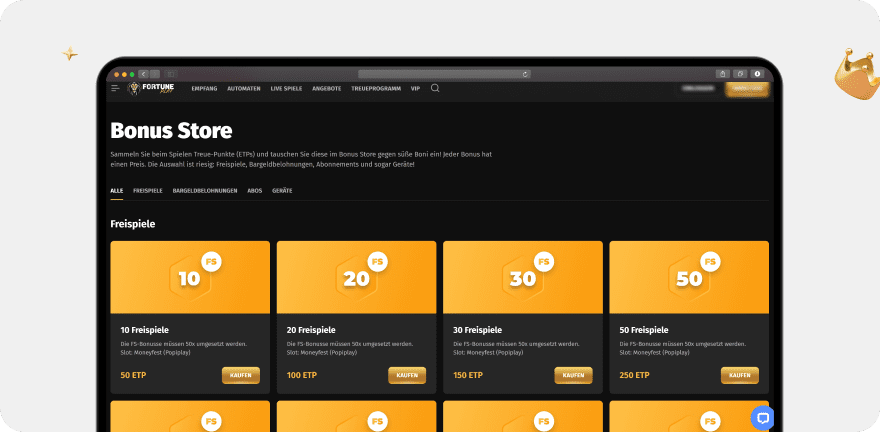
Task: Buy the 30 Freispiele bonus
Action: [x=573, y=375]
